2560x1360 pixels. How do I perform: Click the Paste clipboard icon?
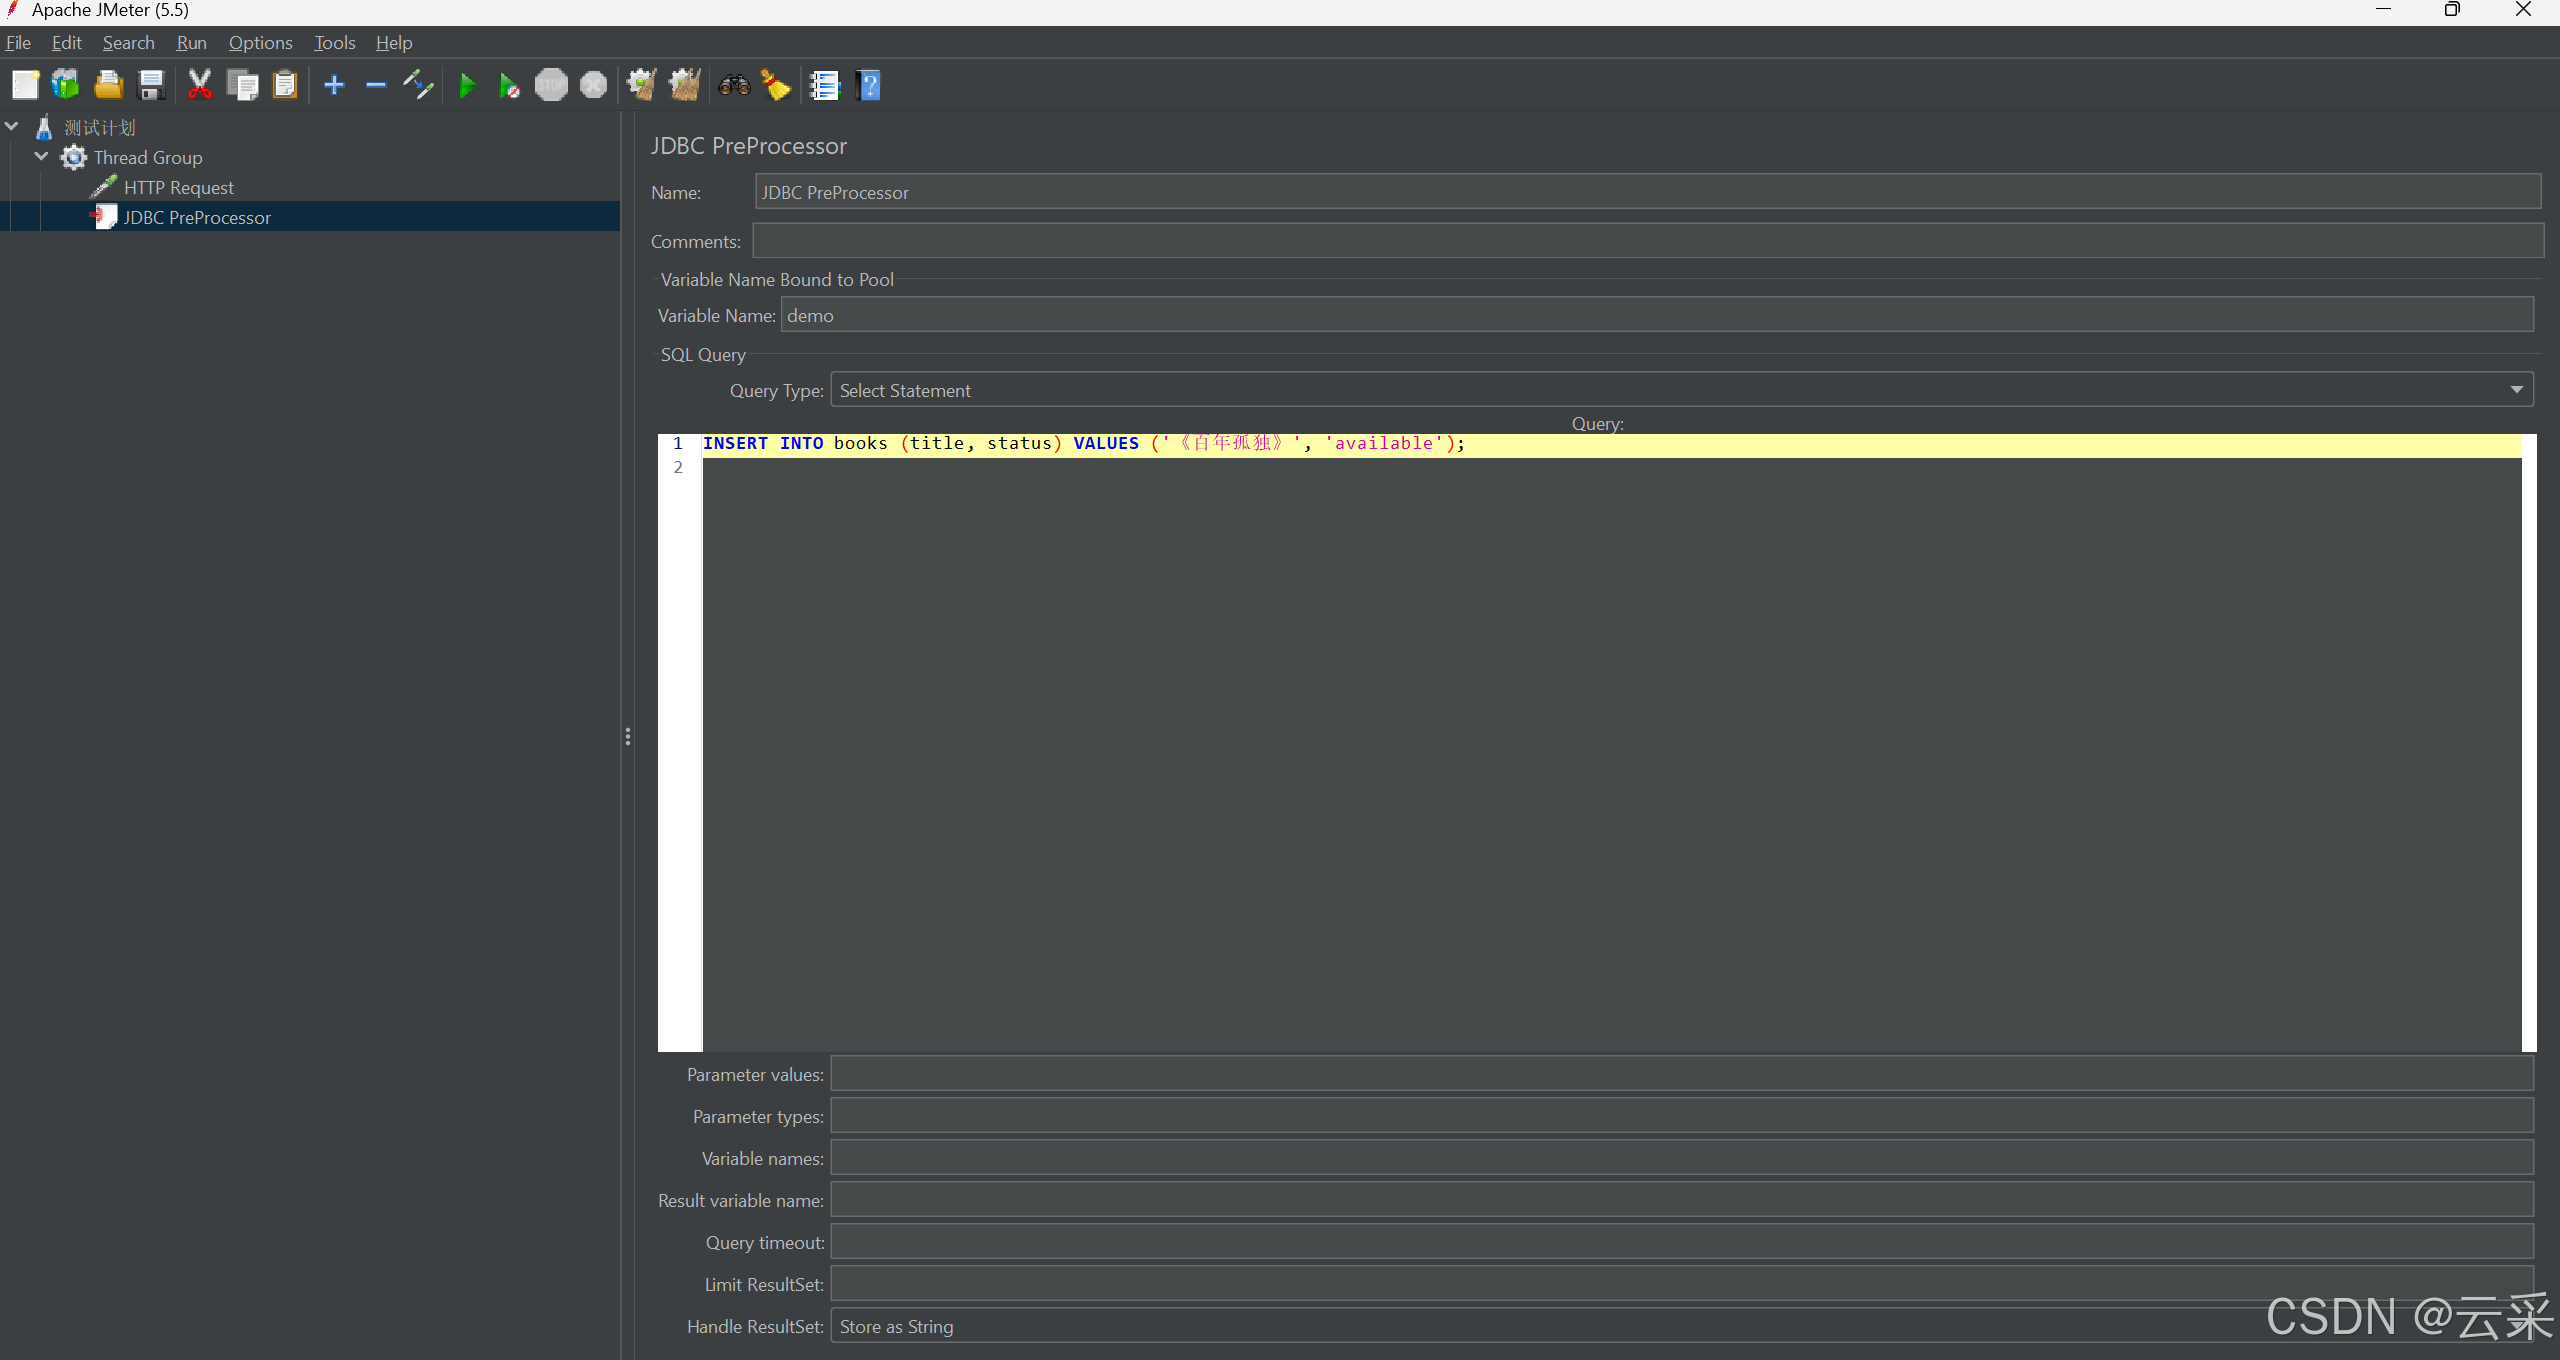(x=285, y=85)
